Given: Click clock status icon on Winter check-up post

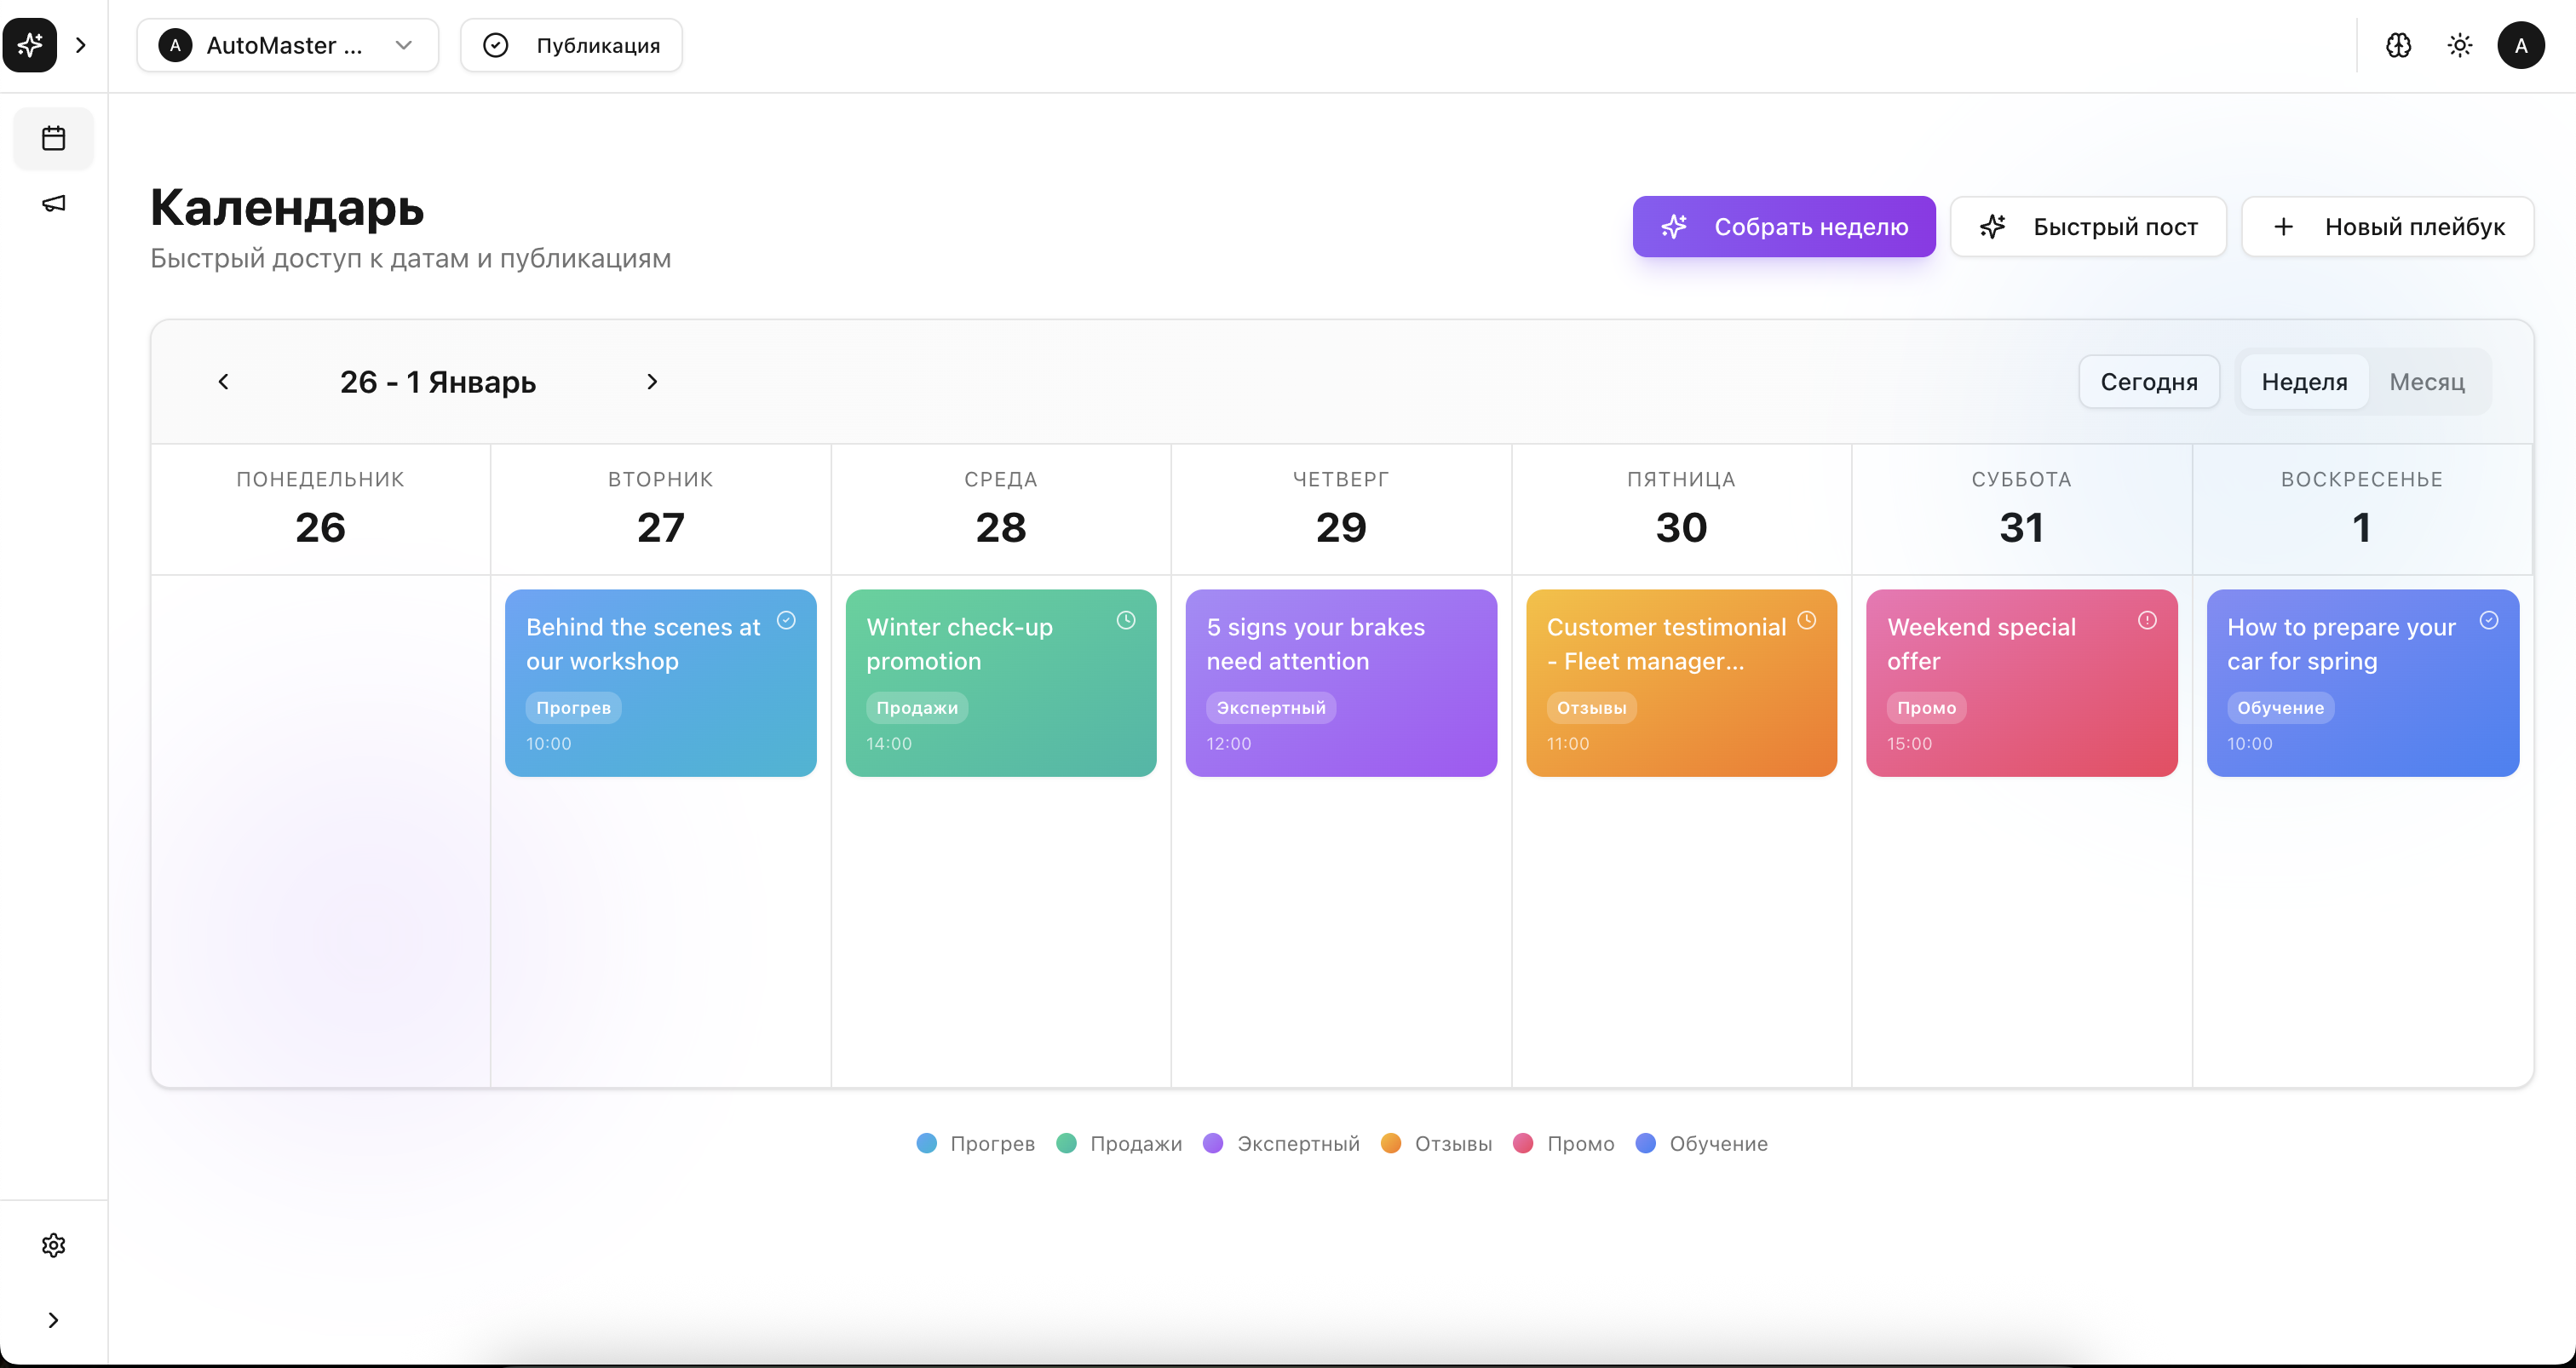Looking at the screenshot, I should click(1126, 620).
